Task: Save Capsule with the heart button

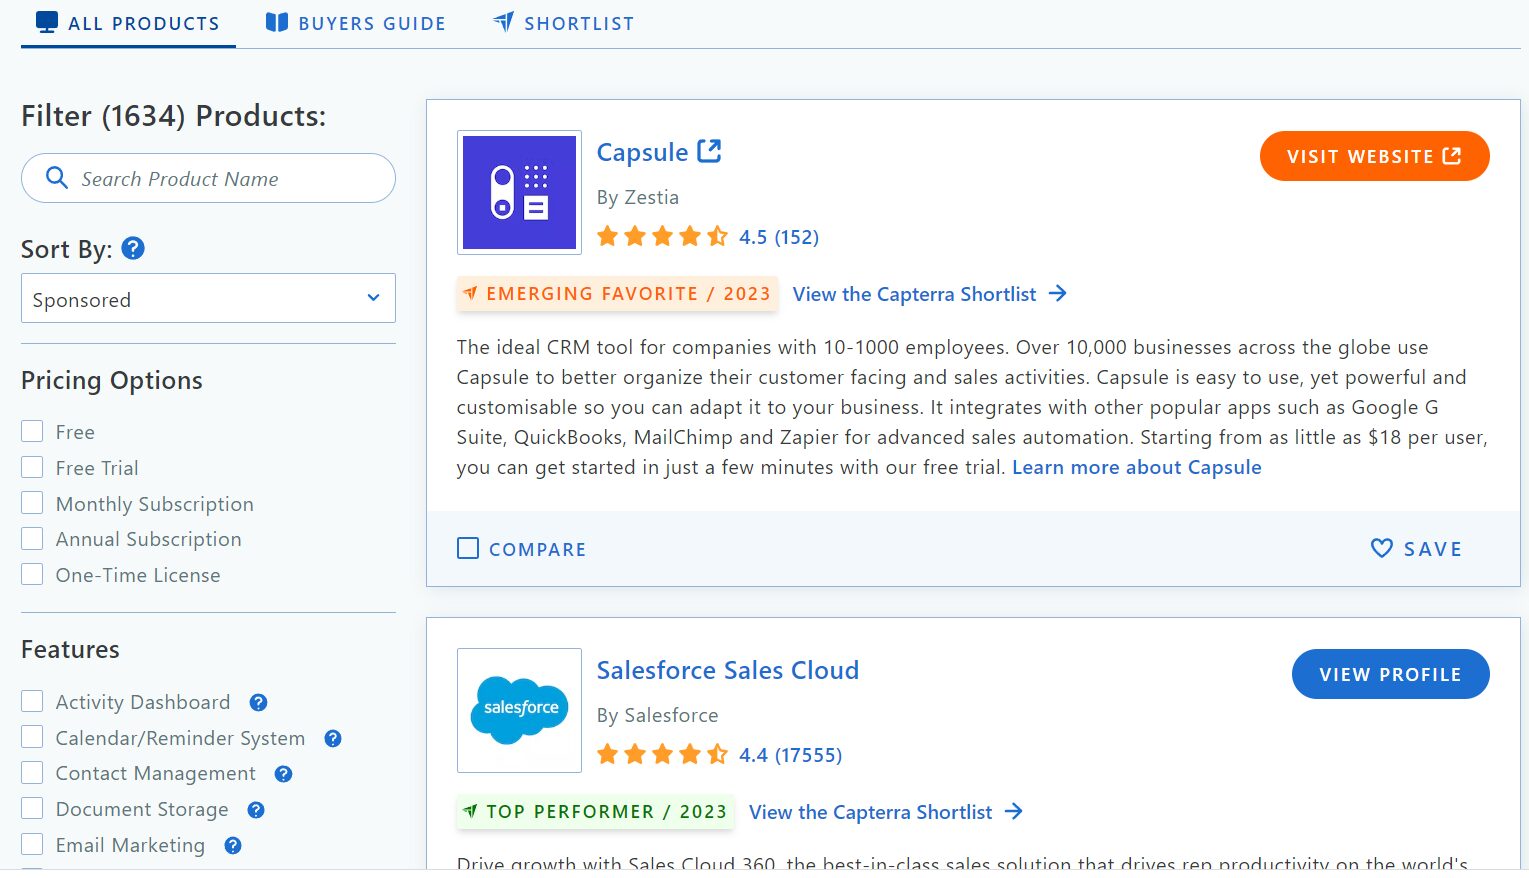Action: click(1416, 548)
